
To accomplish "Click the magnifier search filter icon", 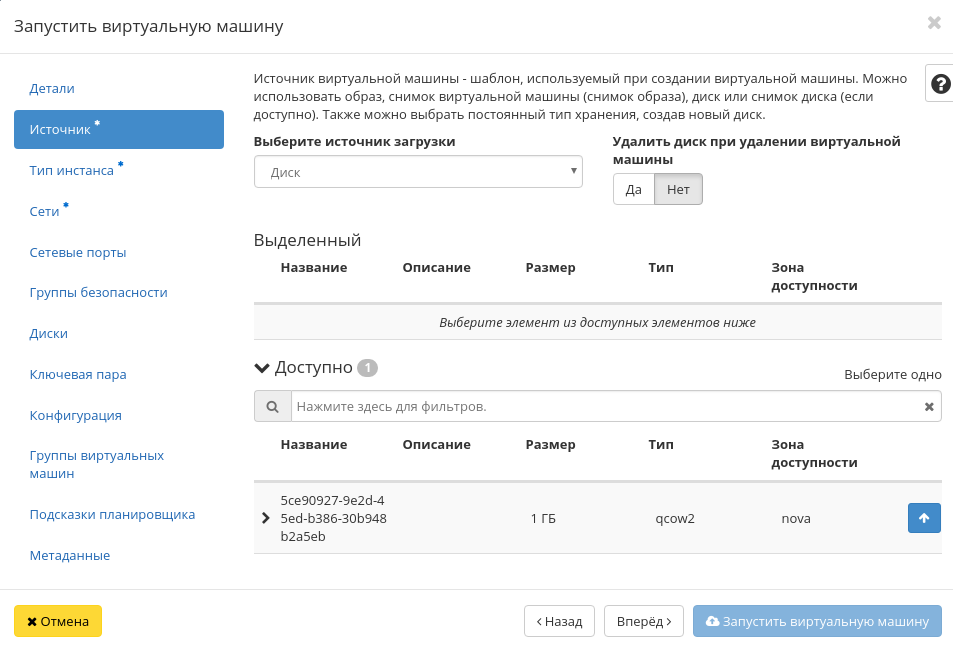I will pyautogui.click(x=272, y=407).
